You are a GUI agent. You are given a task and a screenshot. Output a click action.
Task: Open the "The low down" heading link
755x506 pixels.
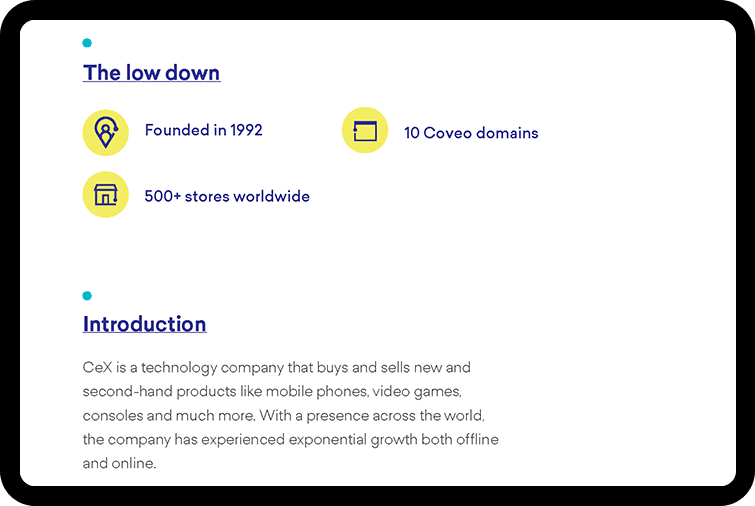click(151, 73)
